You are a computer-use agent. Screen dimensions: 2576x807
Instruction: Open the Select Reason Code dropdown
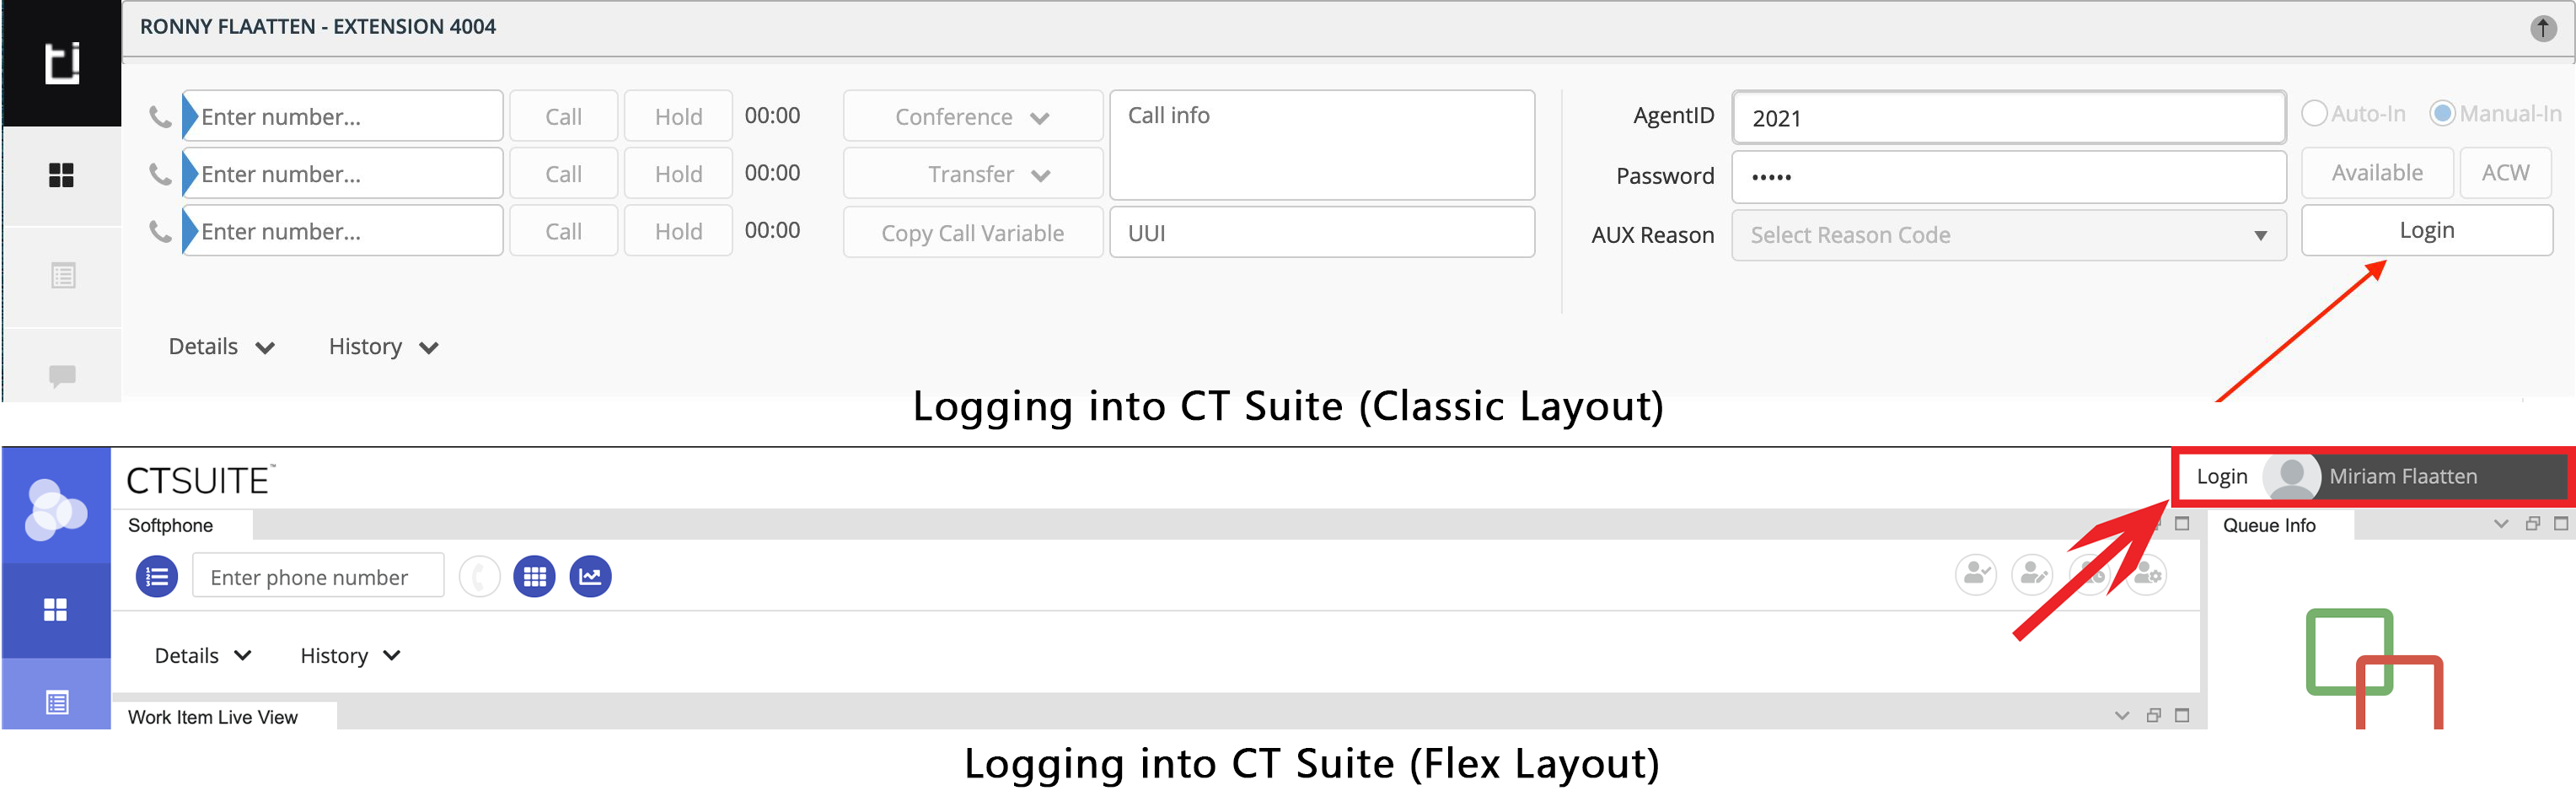click(2008, 235)
